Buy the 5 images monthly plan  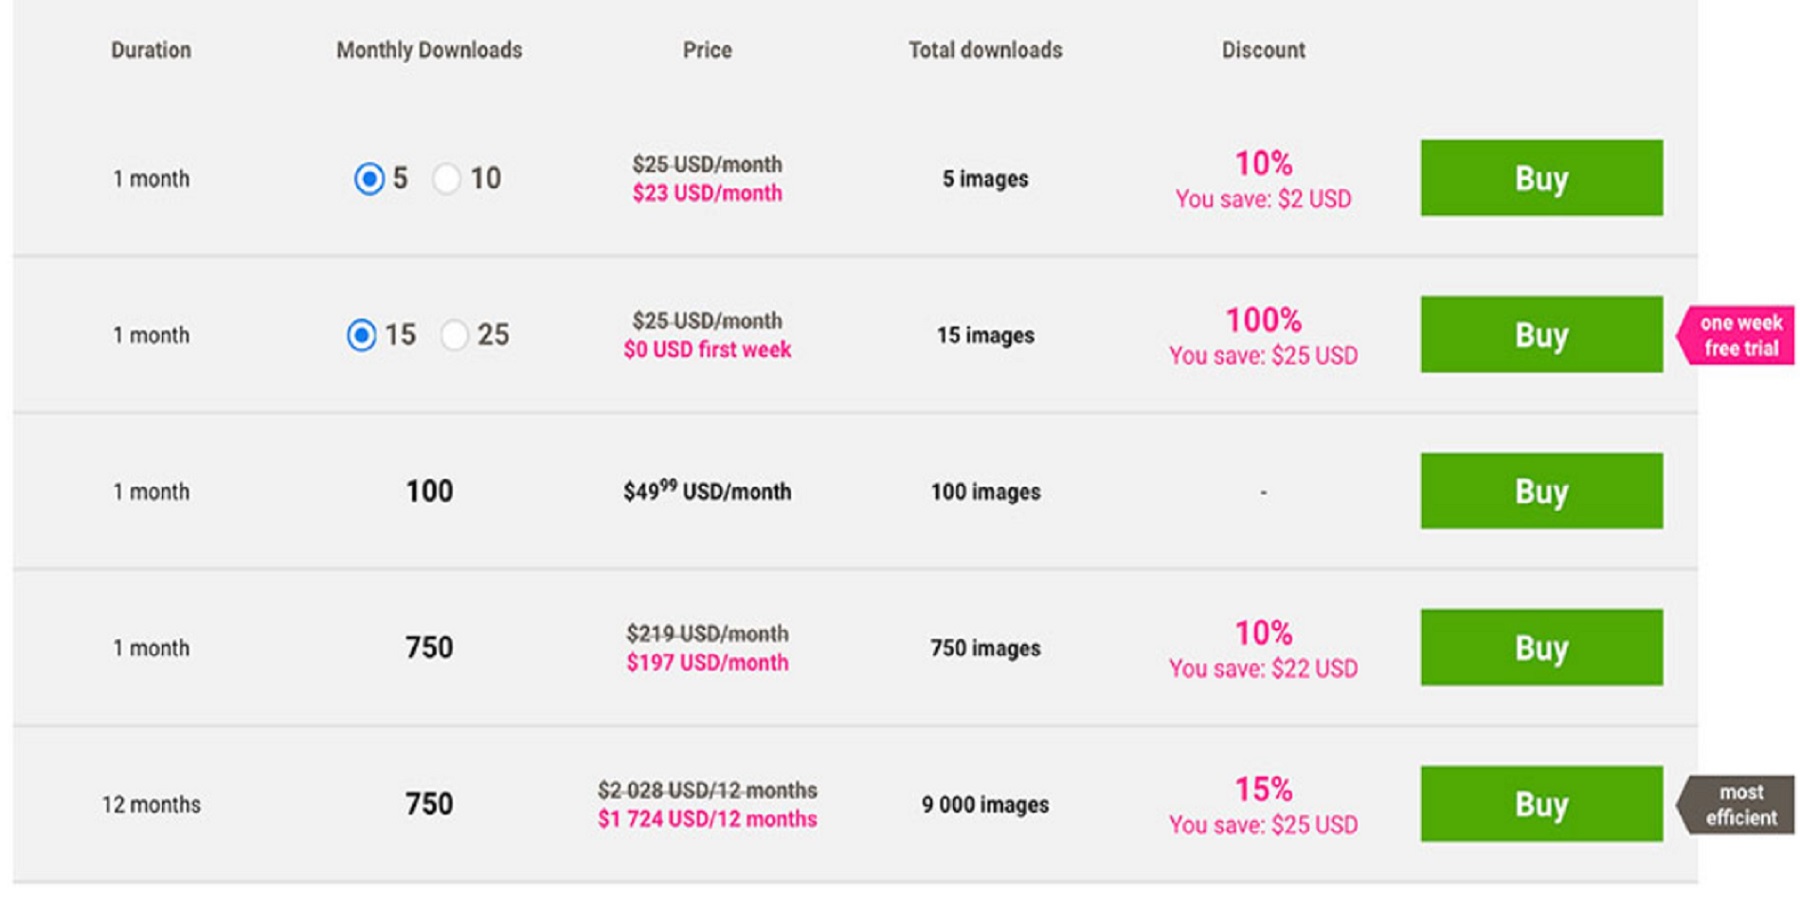pos(1541,178)
